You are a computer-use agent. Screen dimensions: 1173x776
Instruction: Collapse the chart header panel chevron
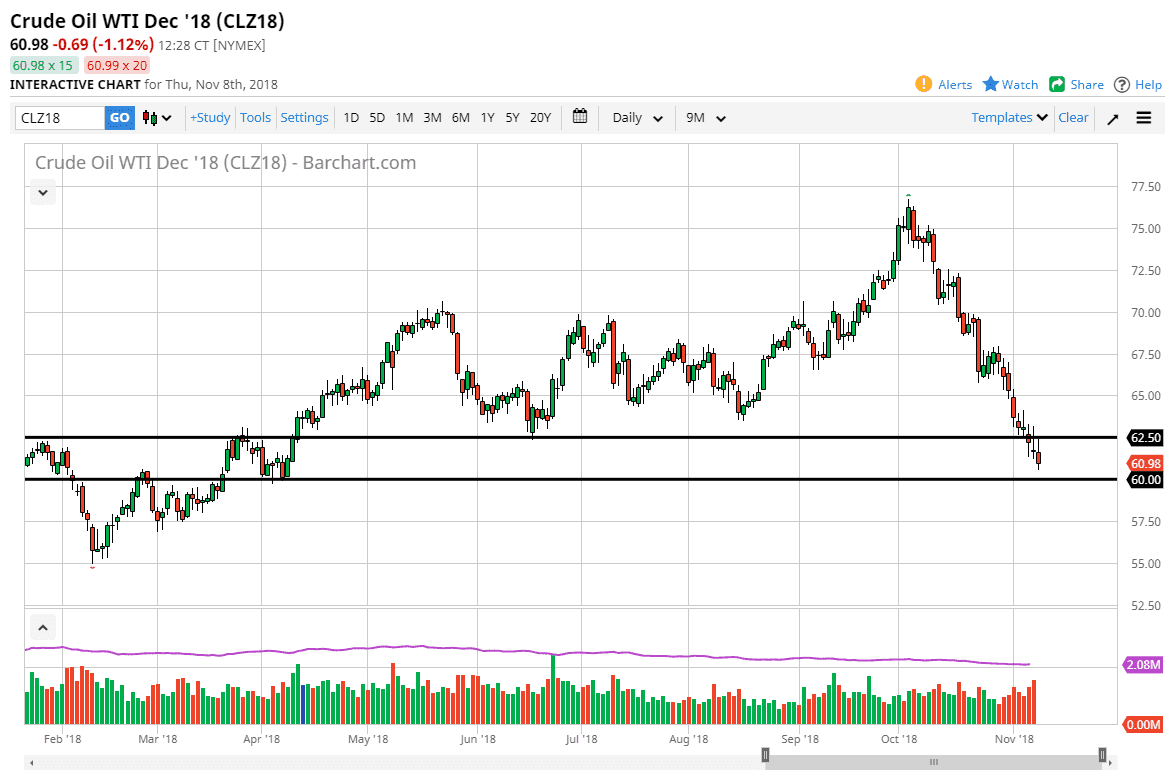[x=42, y=191]
